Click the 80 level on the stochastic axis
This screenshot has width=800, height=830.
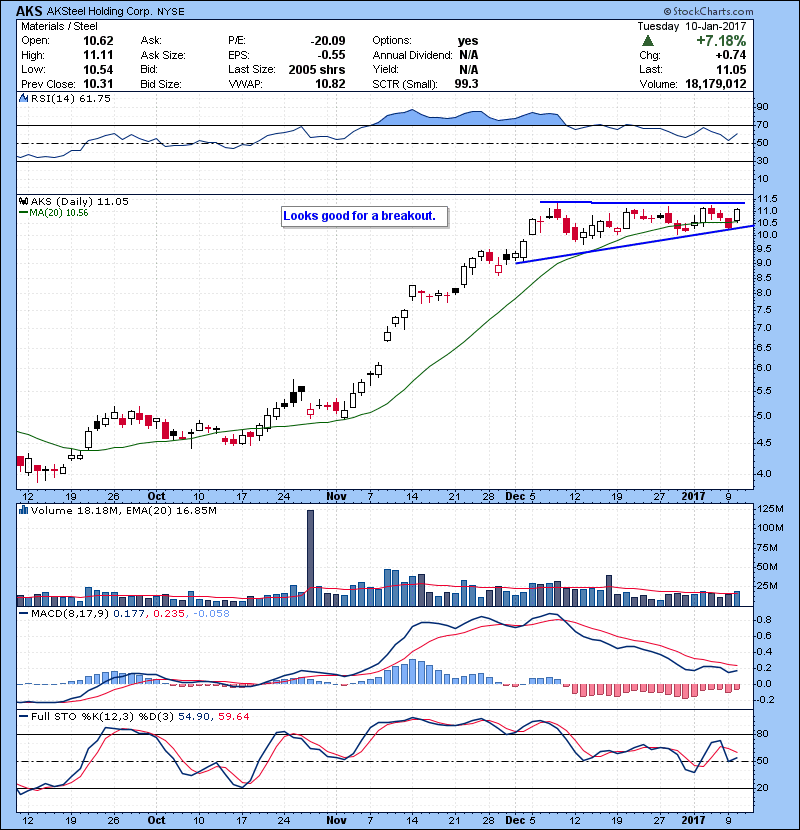pos(762,734)
